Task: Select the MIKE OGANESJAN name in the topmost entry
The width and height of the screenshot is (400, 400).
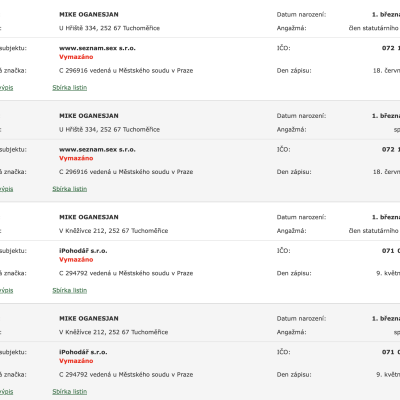Action: point(89,15)
